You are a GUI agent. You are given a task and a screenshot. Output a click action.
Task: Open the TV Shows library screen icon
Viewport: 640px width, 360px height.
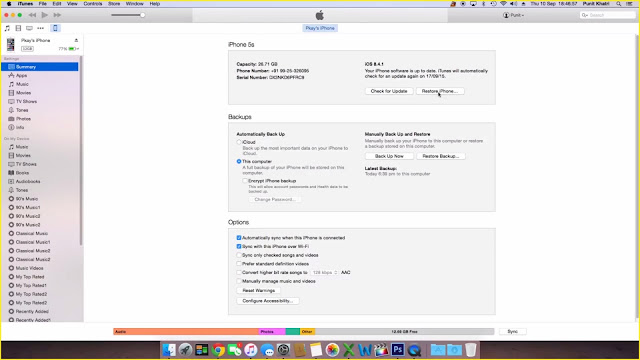click(x=29, y=28)
